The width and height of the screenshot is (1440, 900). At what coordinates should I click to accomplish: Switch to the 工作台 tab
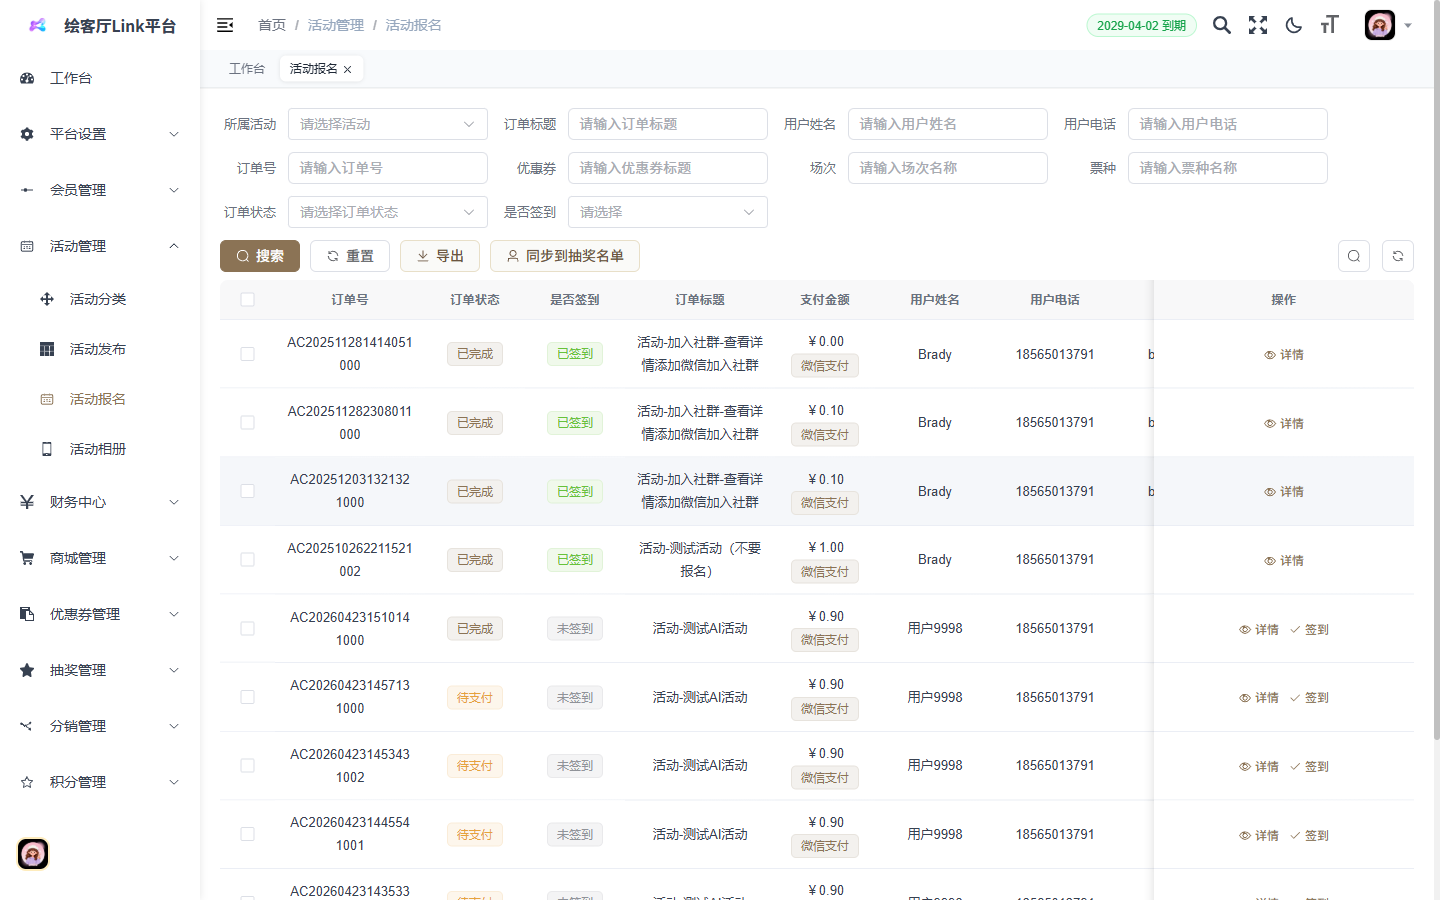point(247,68)
